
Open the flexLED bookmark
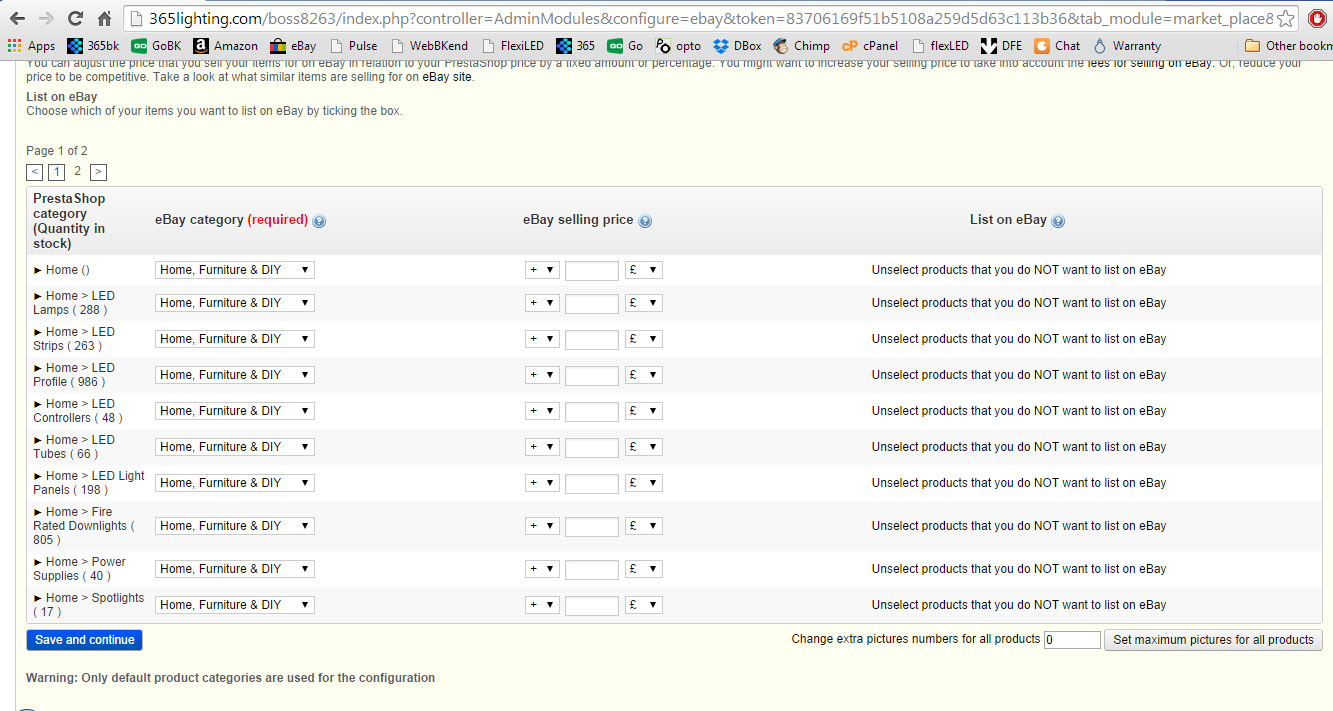coord(940,45)
